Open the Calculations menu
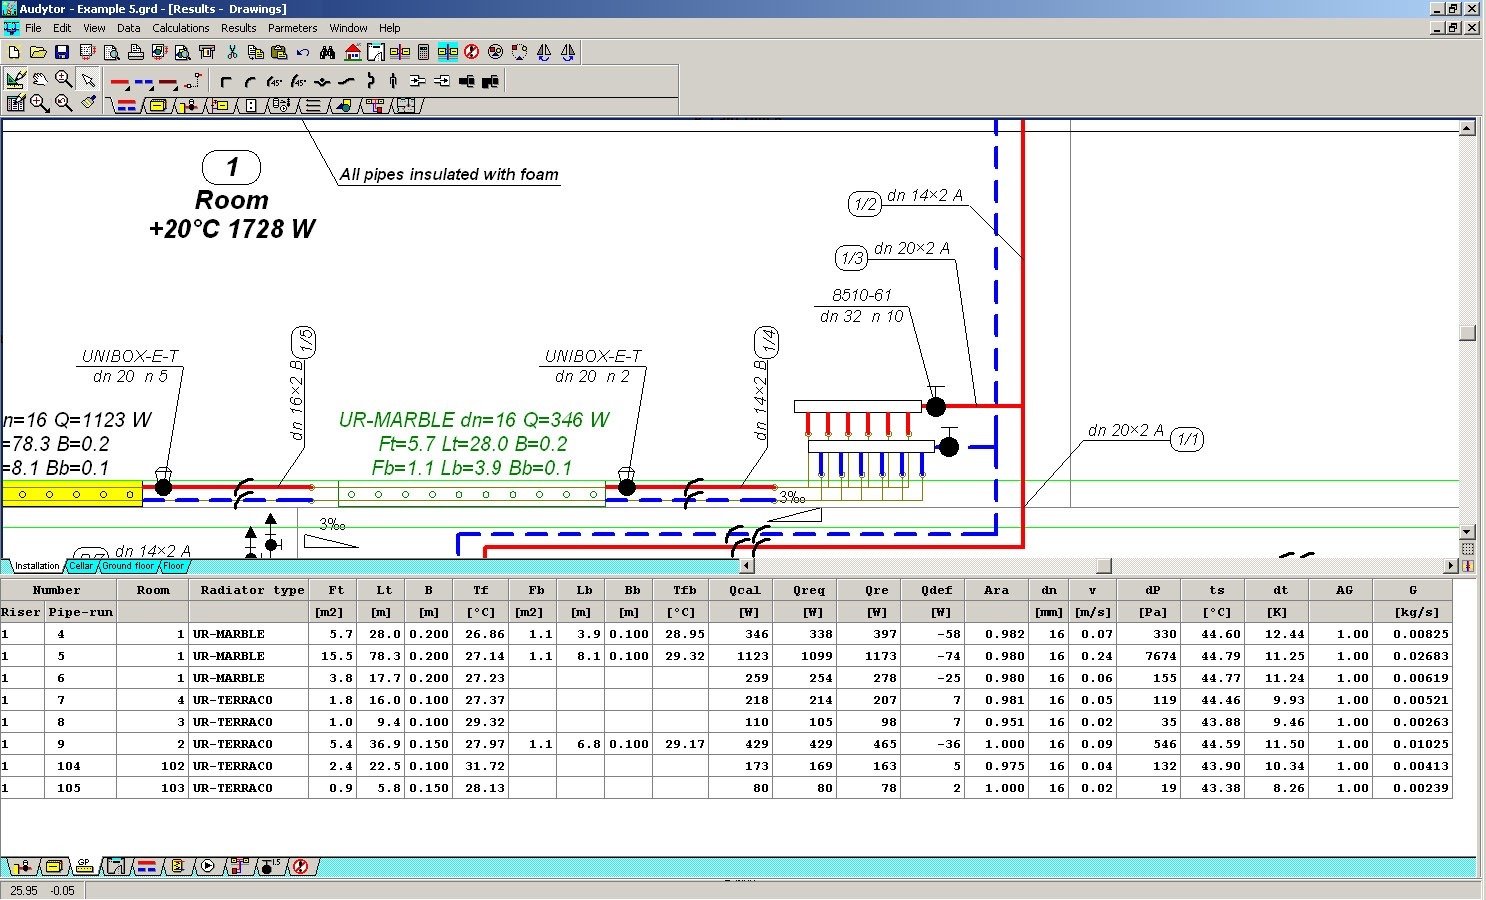 (x=181, y=28)
